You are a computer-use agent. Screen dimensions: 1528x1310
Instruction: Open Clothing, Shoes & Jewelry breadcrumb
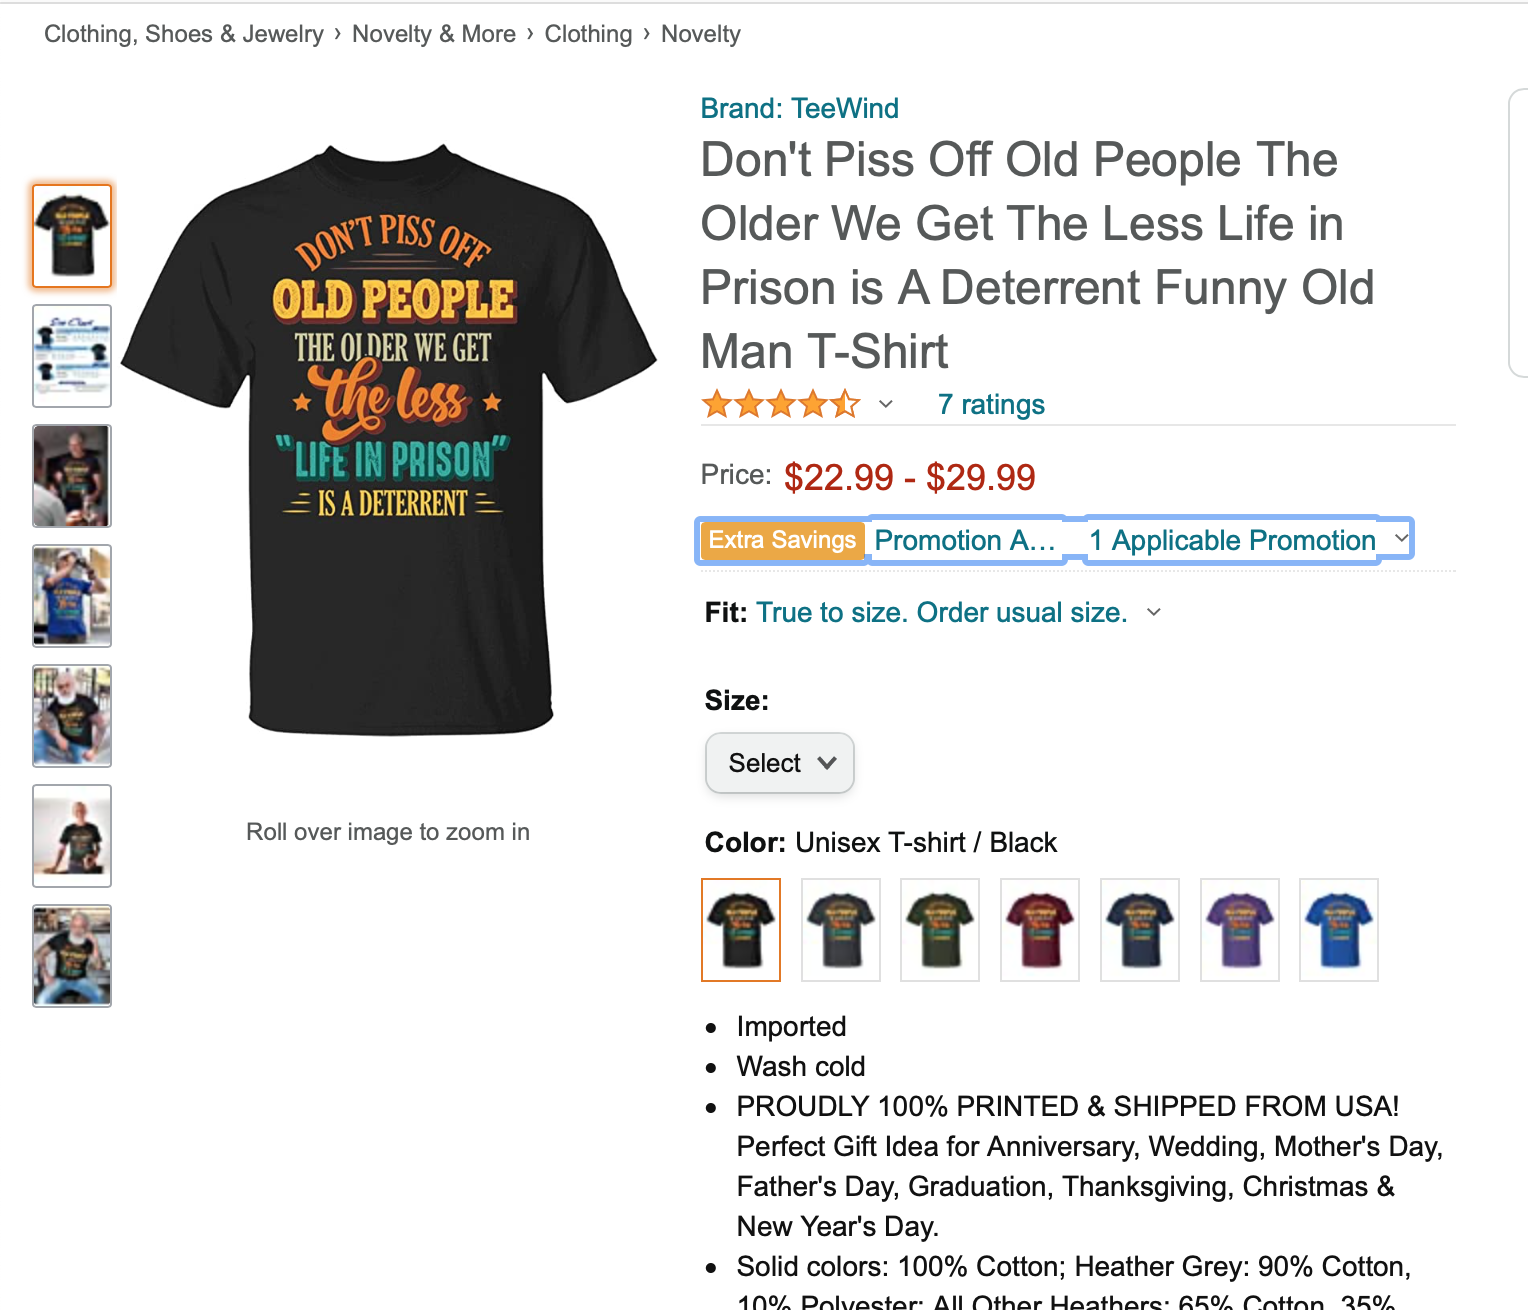coord(184,34)
